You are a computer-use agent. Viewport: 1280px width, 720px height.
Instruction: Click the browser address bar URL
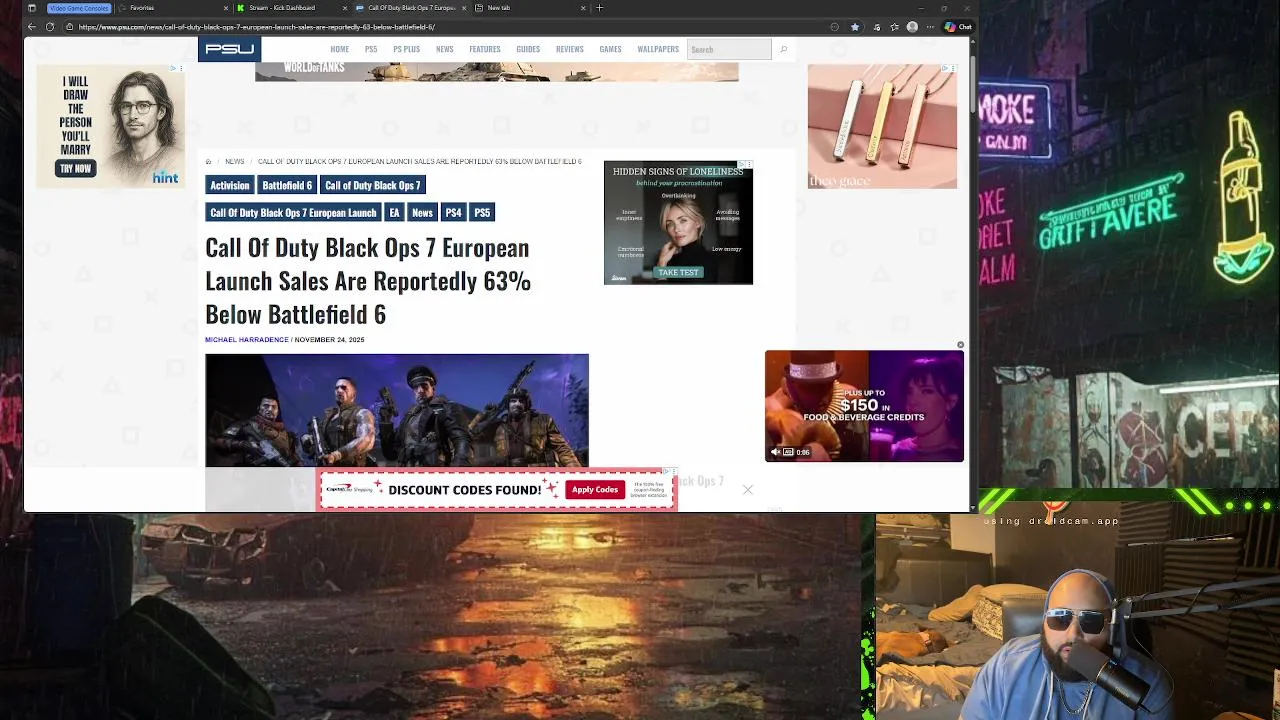tap(256, 27)
